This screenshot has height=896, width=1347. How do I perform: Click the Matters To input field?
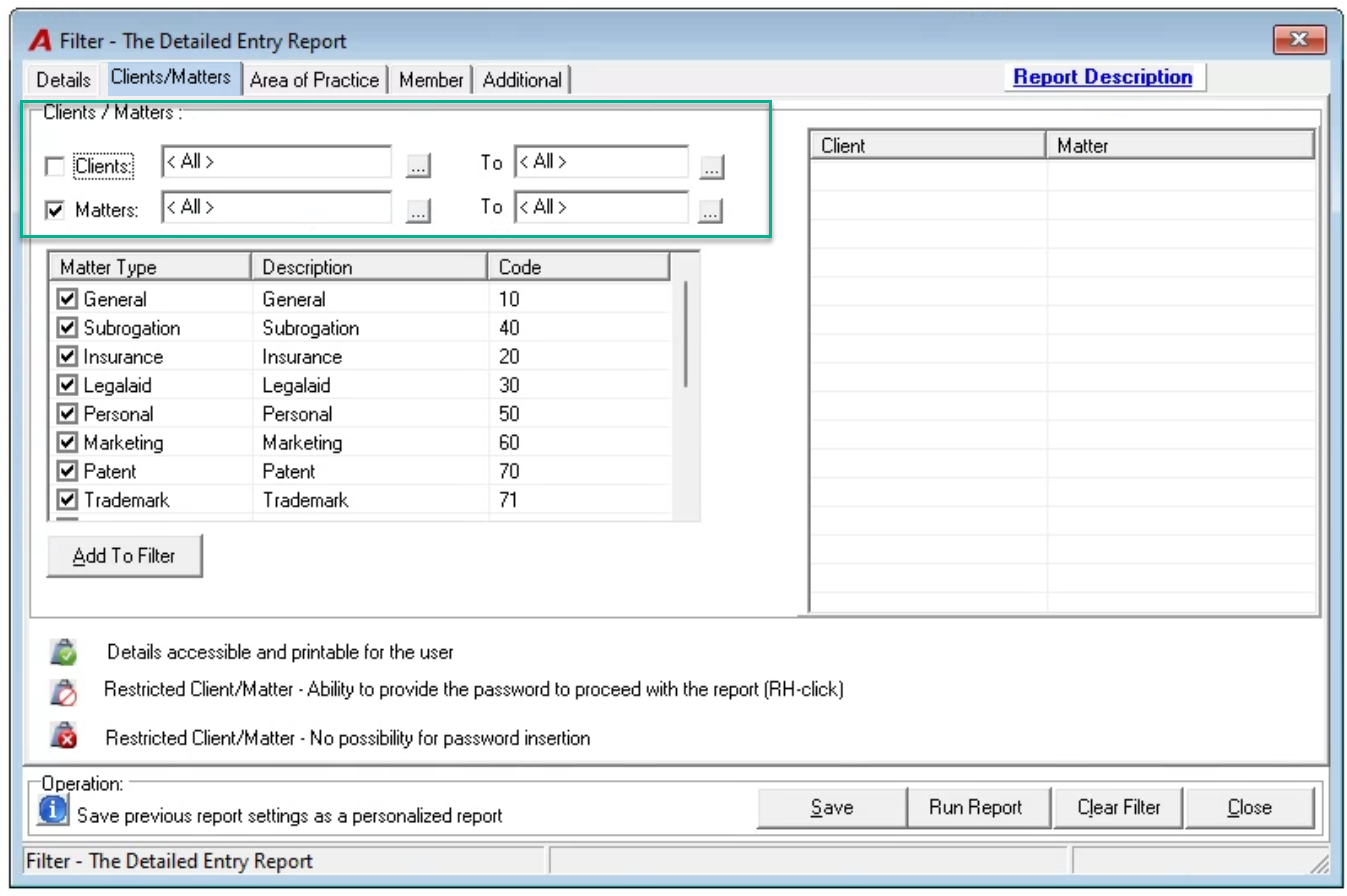click(x=601, y=207)
